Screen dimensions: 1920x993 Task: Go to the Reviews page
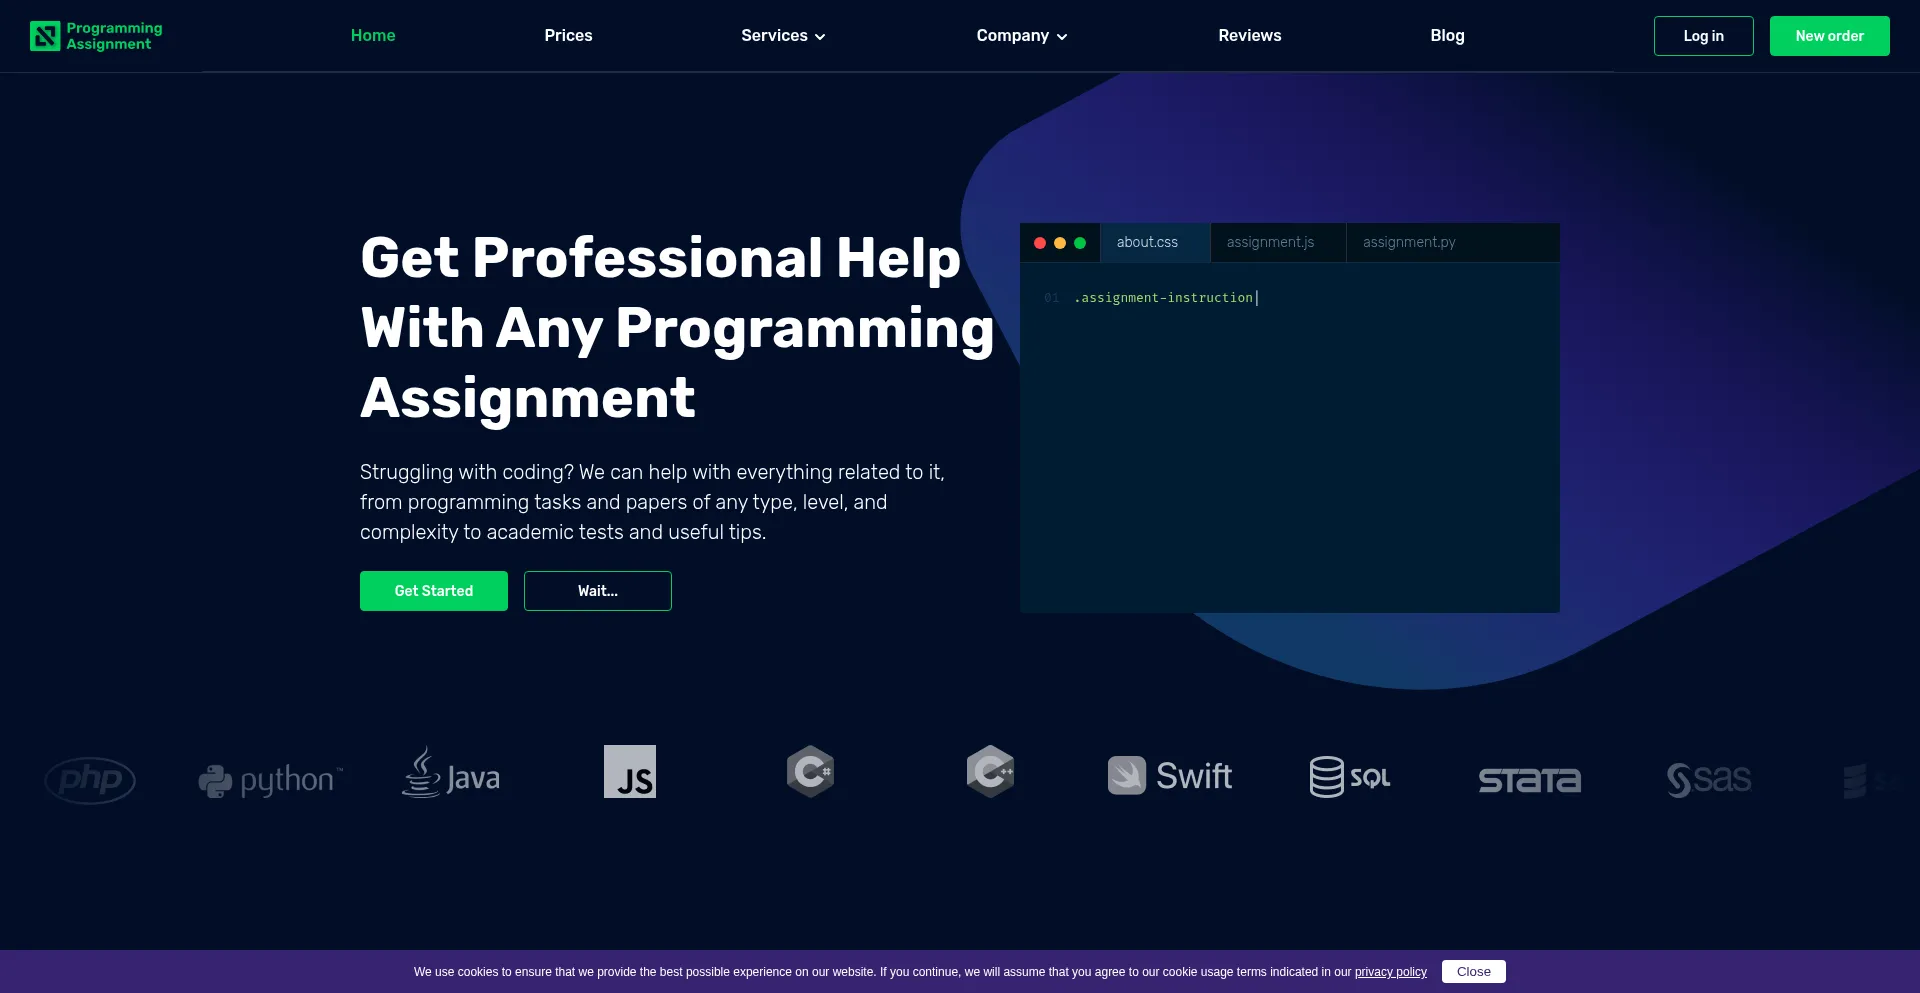click(x=1249, y=36)
